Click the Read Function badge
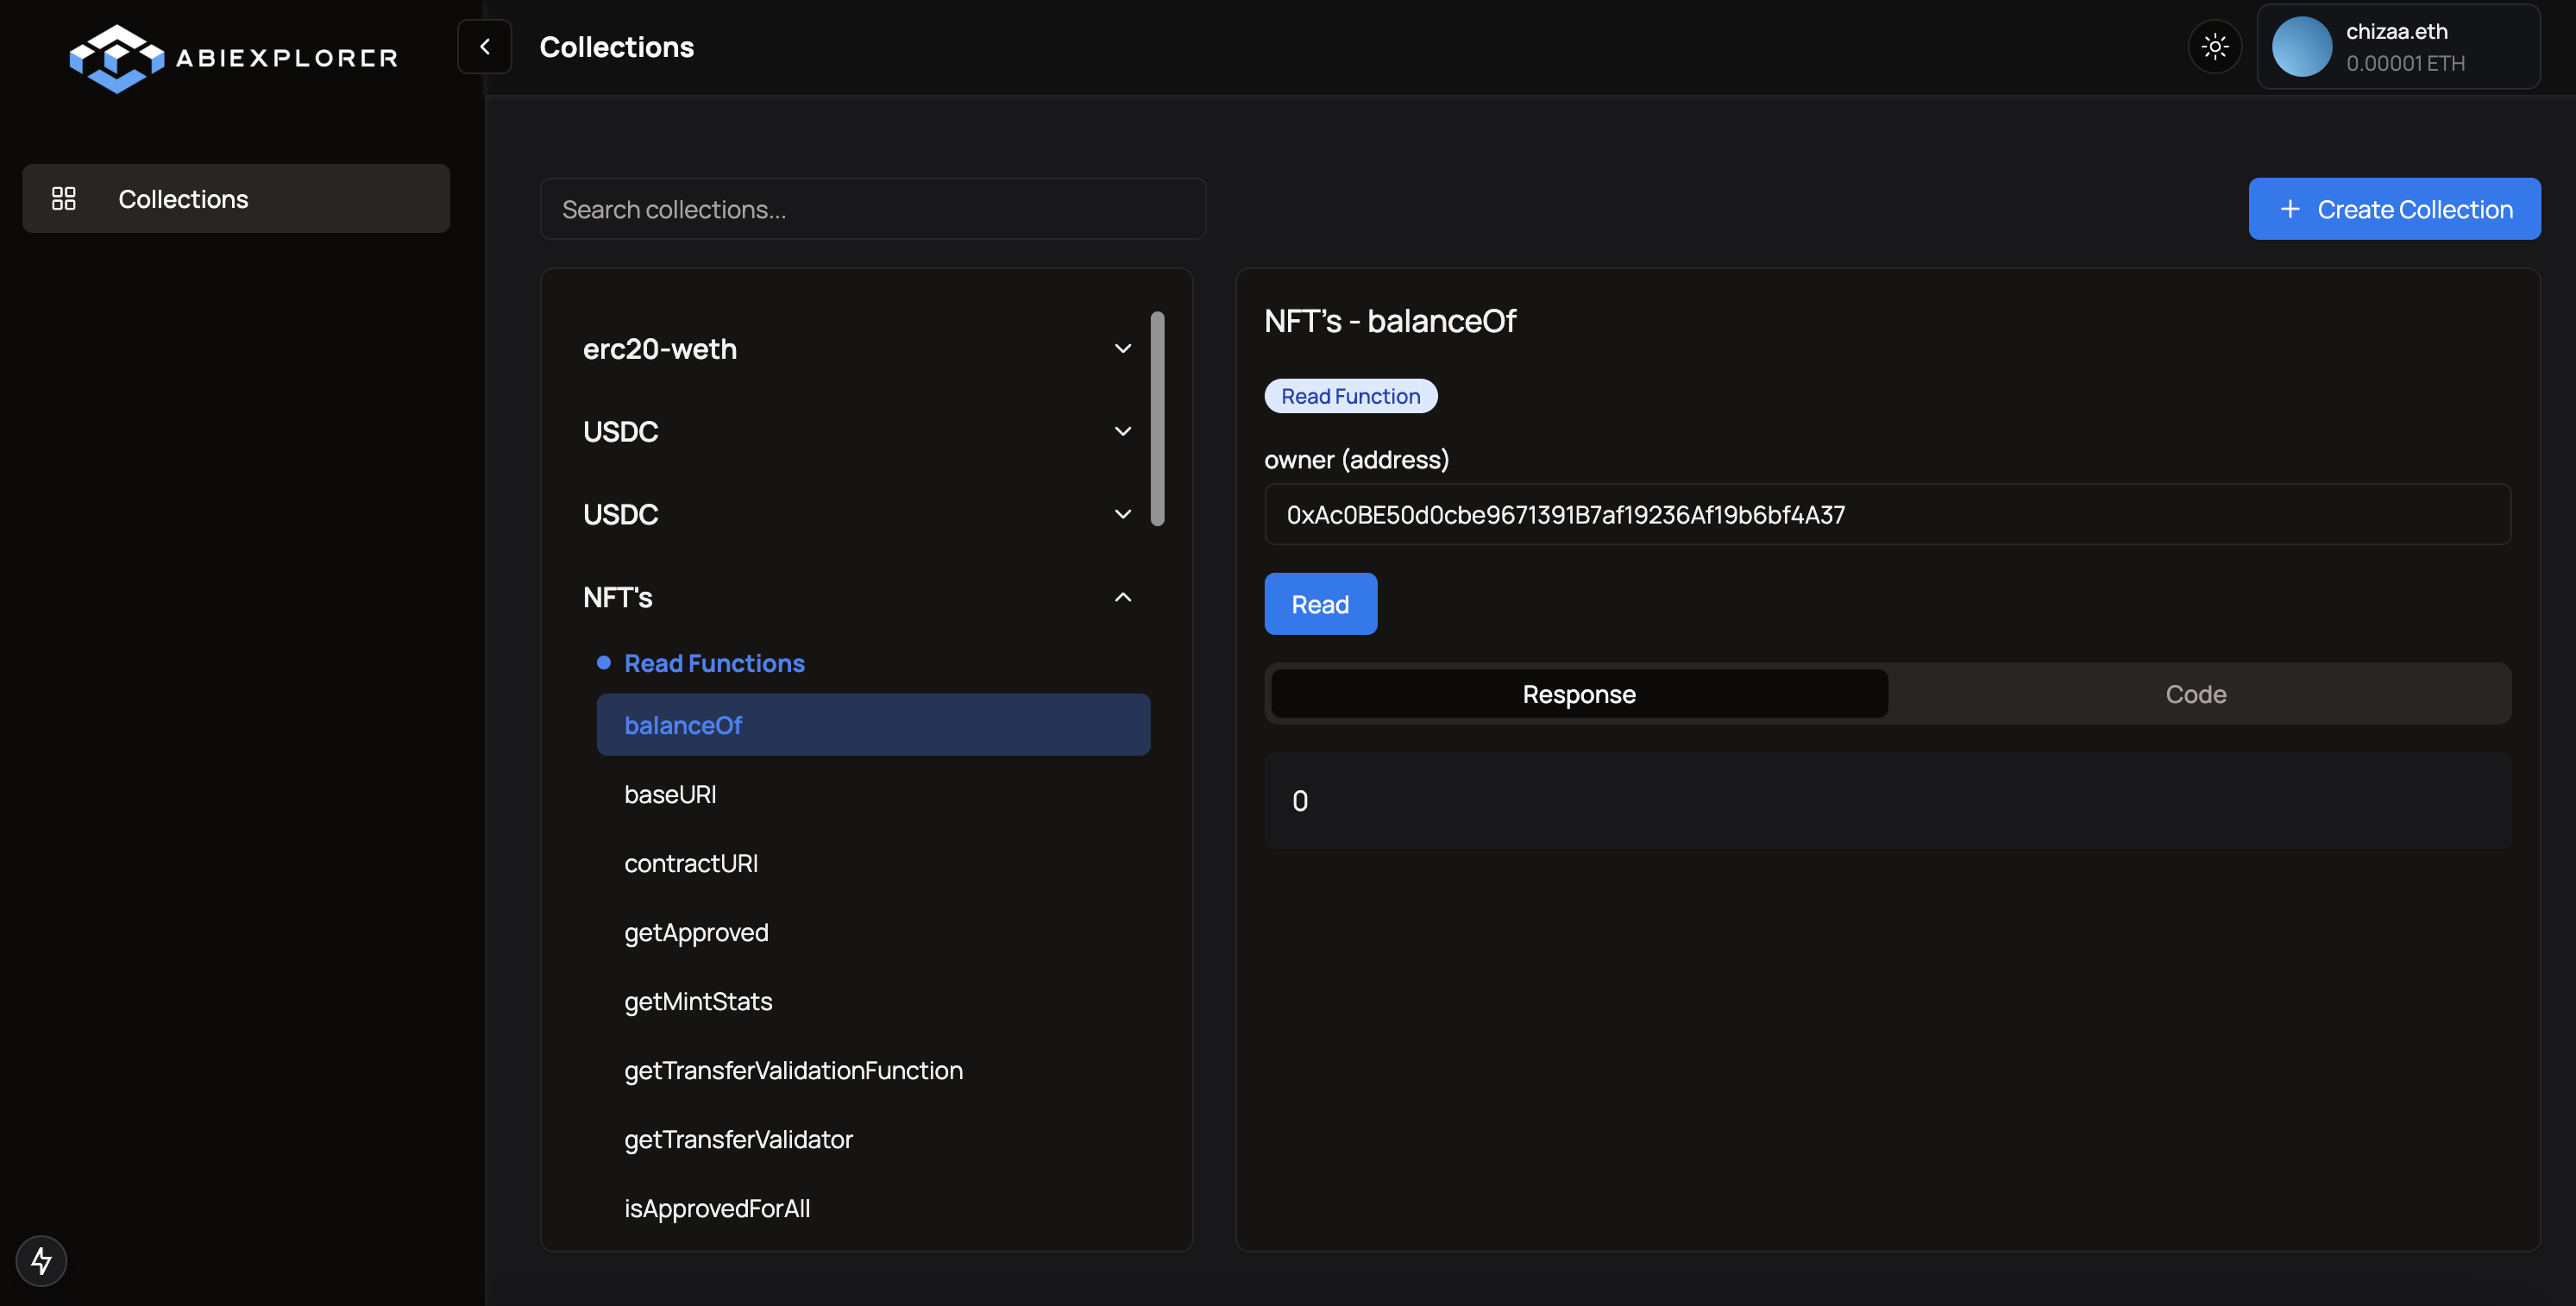The image size is (2576, 1306). point(1351,396)
